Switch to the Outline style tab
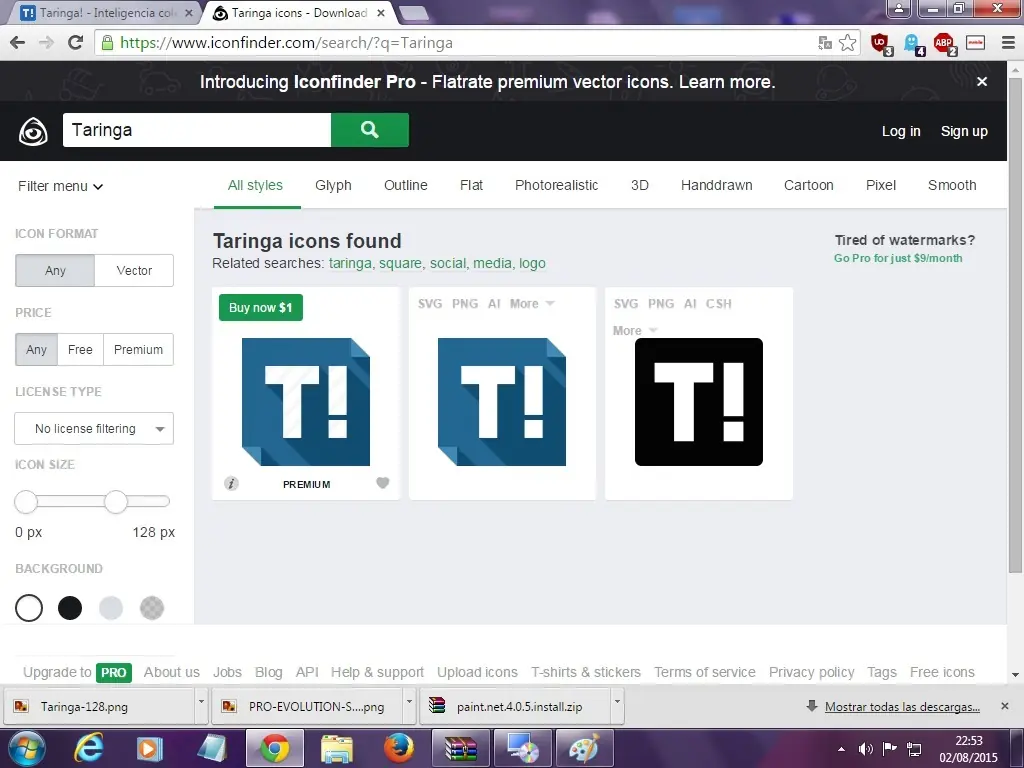Screen dimensions: 1024x768 406,185
